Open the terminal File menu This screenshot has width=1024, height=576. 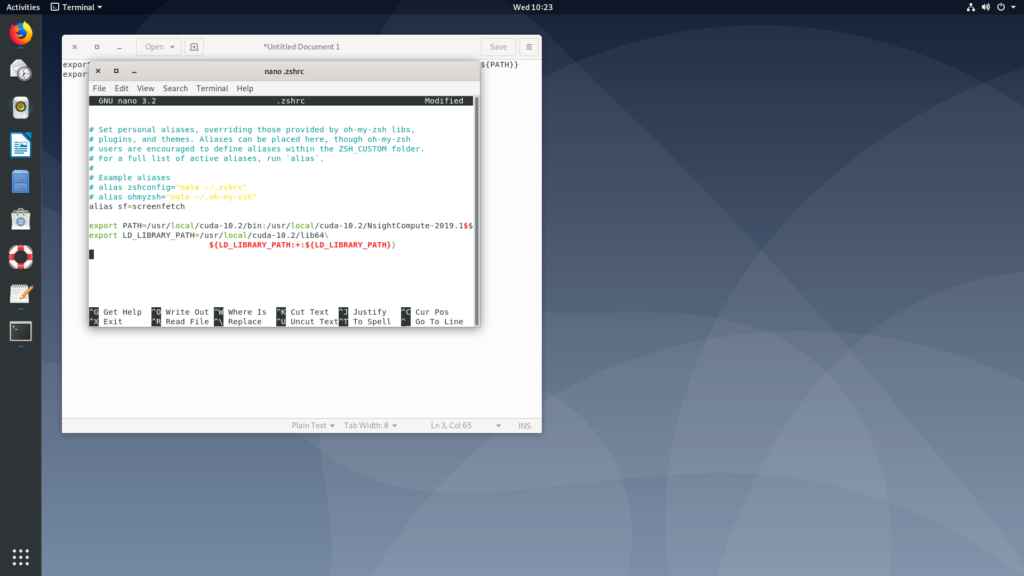[x=99, y=88]
